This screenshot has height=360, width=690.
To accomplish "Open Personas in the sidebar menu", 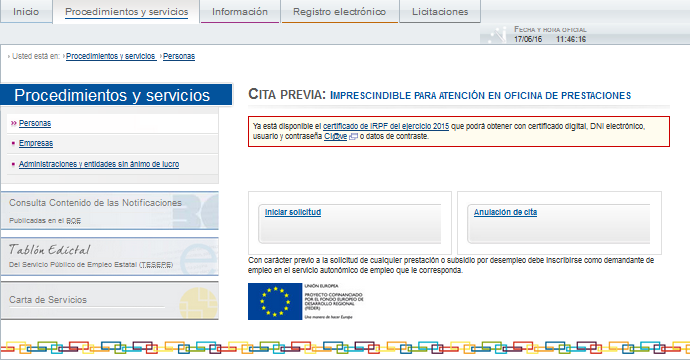I will pyautogui.click(x=35, y=123).
